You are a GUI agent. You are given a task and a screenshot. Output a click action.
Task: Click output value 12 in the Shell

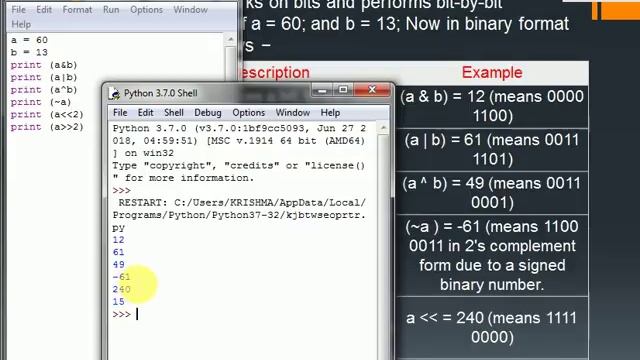[x=118, y=240]
